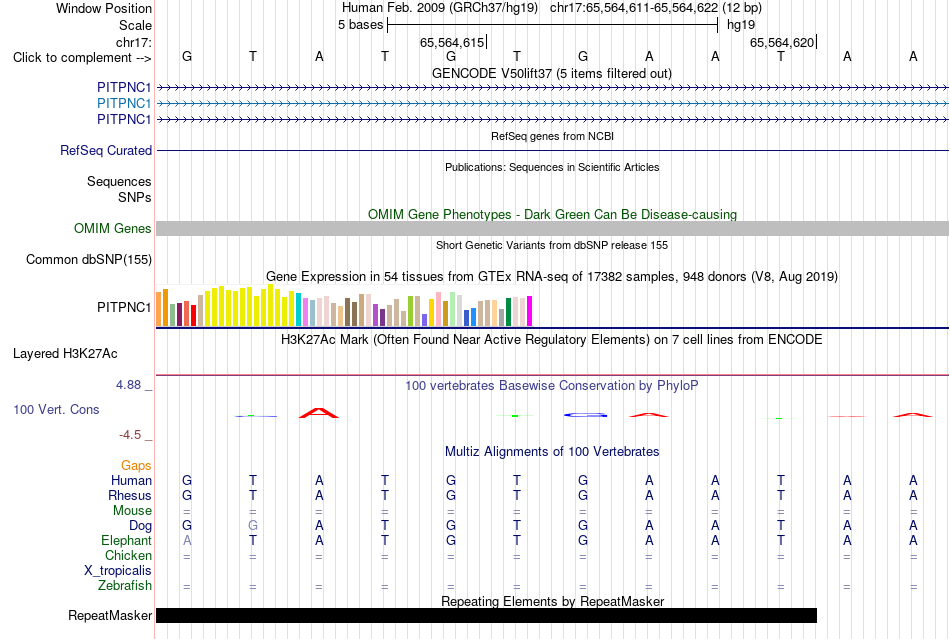950x639 pixels.
Task: Open 'Publications: Sequences in Scientific Articles' title
Action: (x=552, y=167)
